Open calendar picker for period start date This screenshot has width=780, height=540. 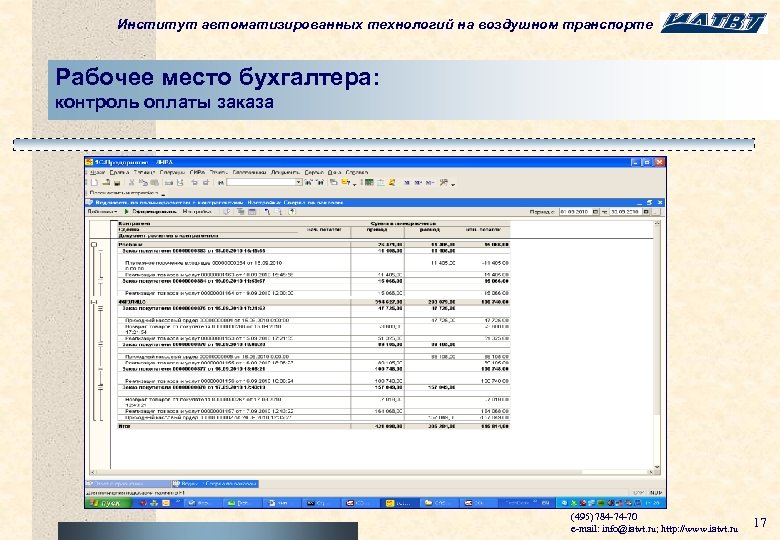(x=595, y=212)
